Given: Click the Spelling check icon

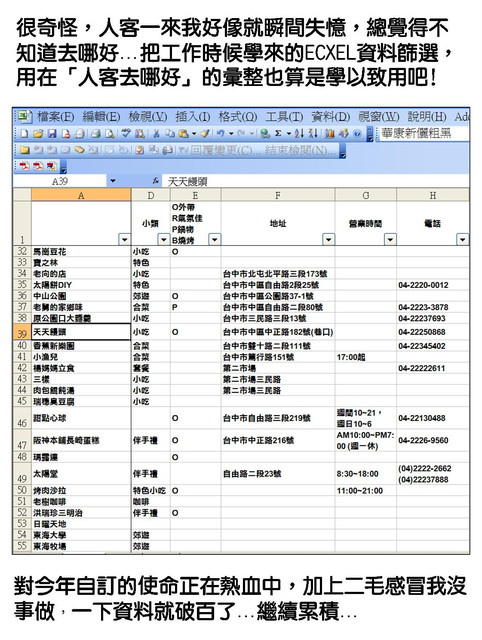Looking at the screenshot, I should pyautogui.click(x=126, y=133).
